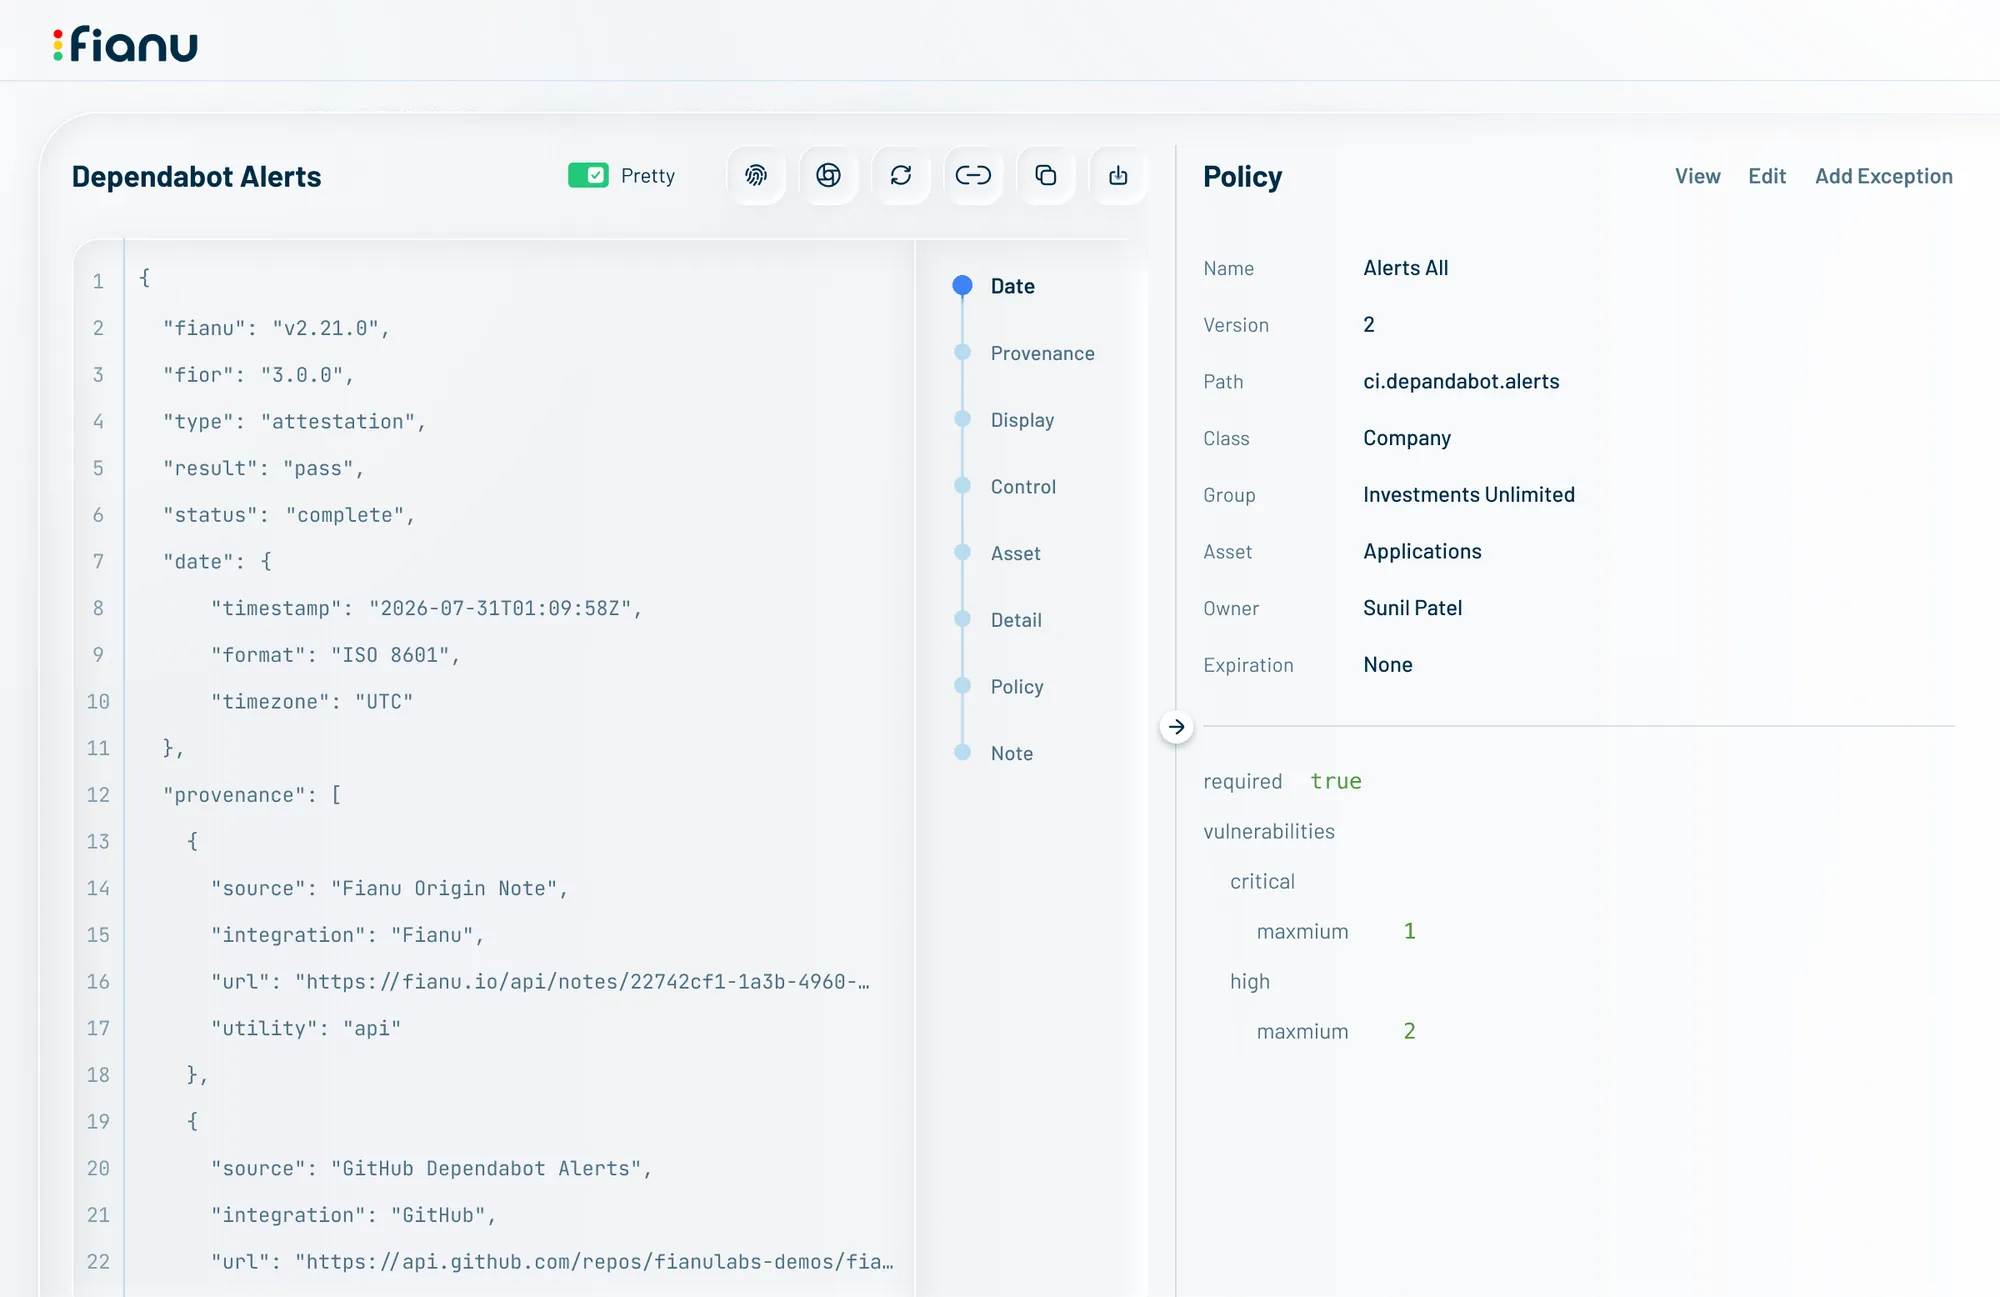The width and height of the screenshot is (2000, 1297).
Task: Go to the Control section
Action: point(1023,487)
